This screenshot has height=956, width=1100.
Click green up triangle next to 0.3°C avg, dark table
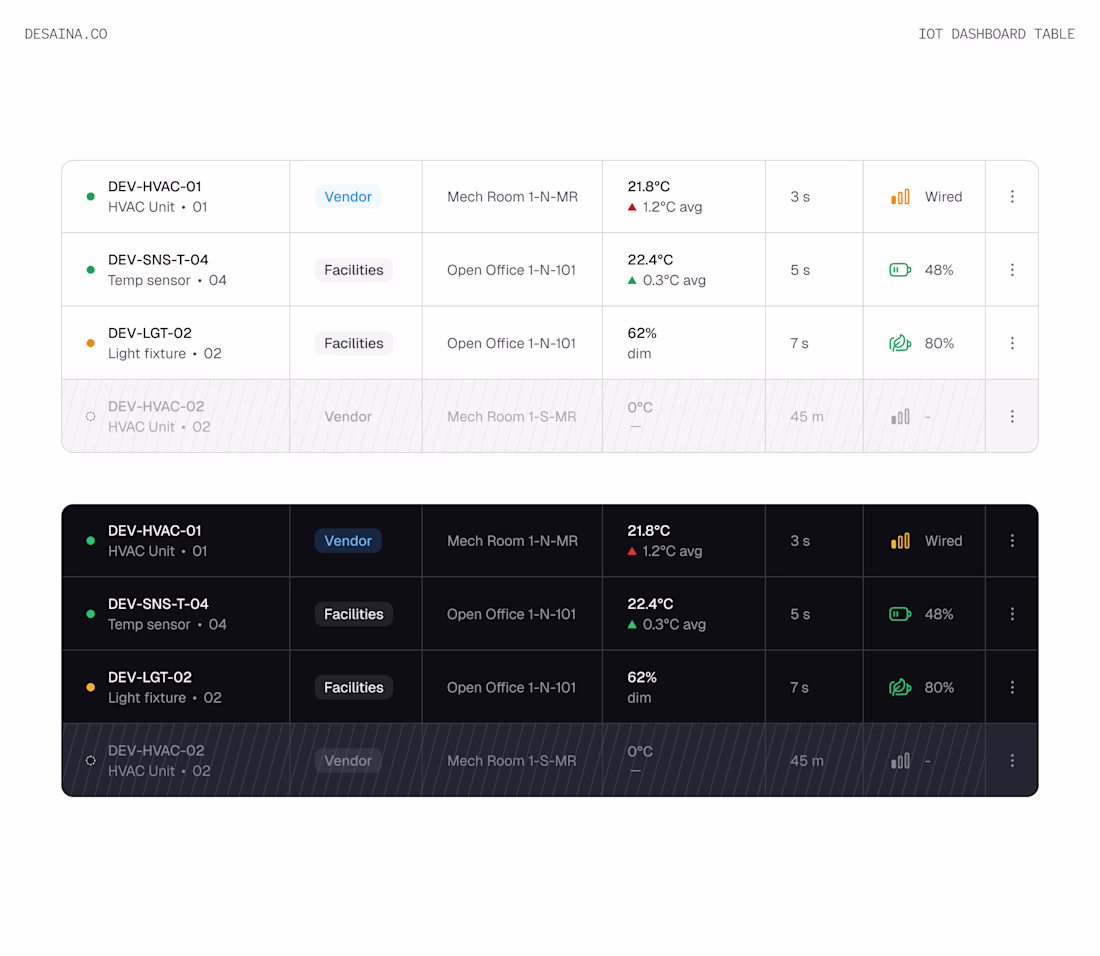click(x=632, y=624)
